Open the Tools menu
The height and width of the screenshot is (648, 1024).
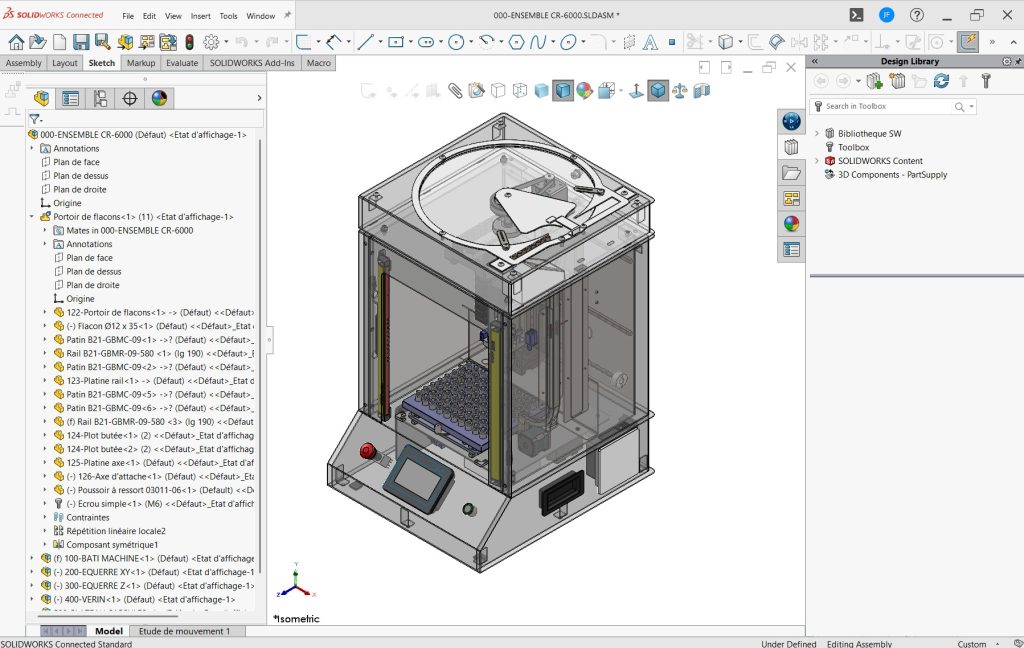[x=228, y=16]
